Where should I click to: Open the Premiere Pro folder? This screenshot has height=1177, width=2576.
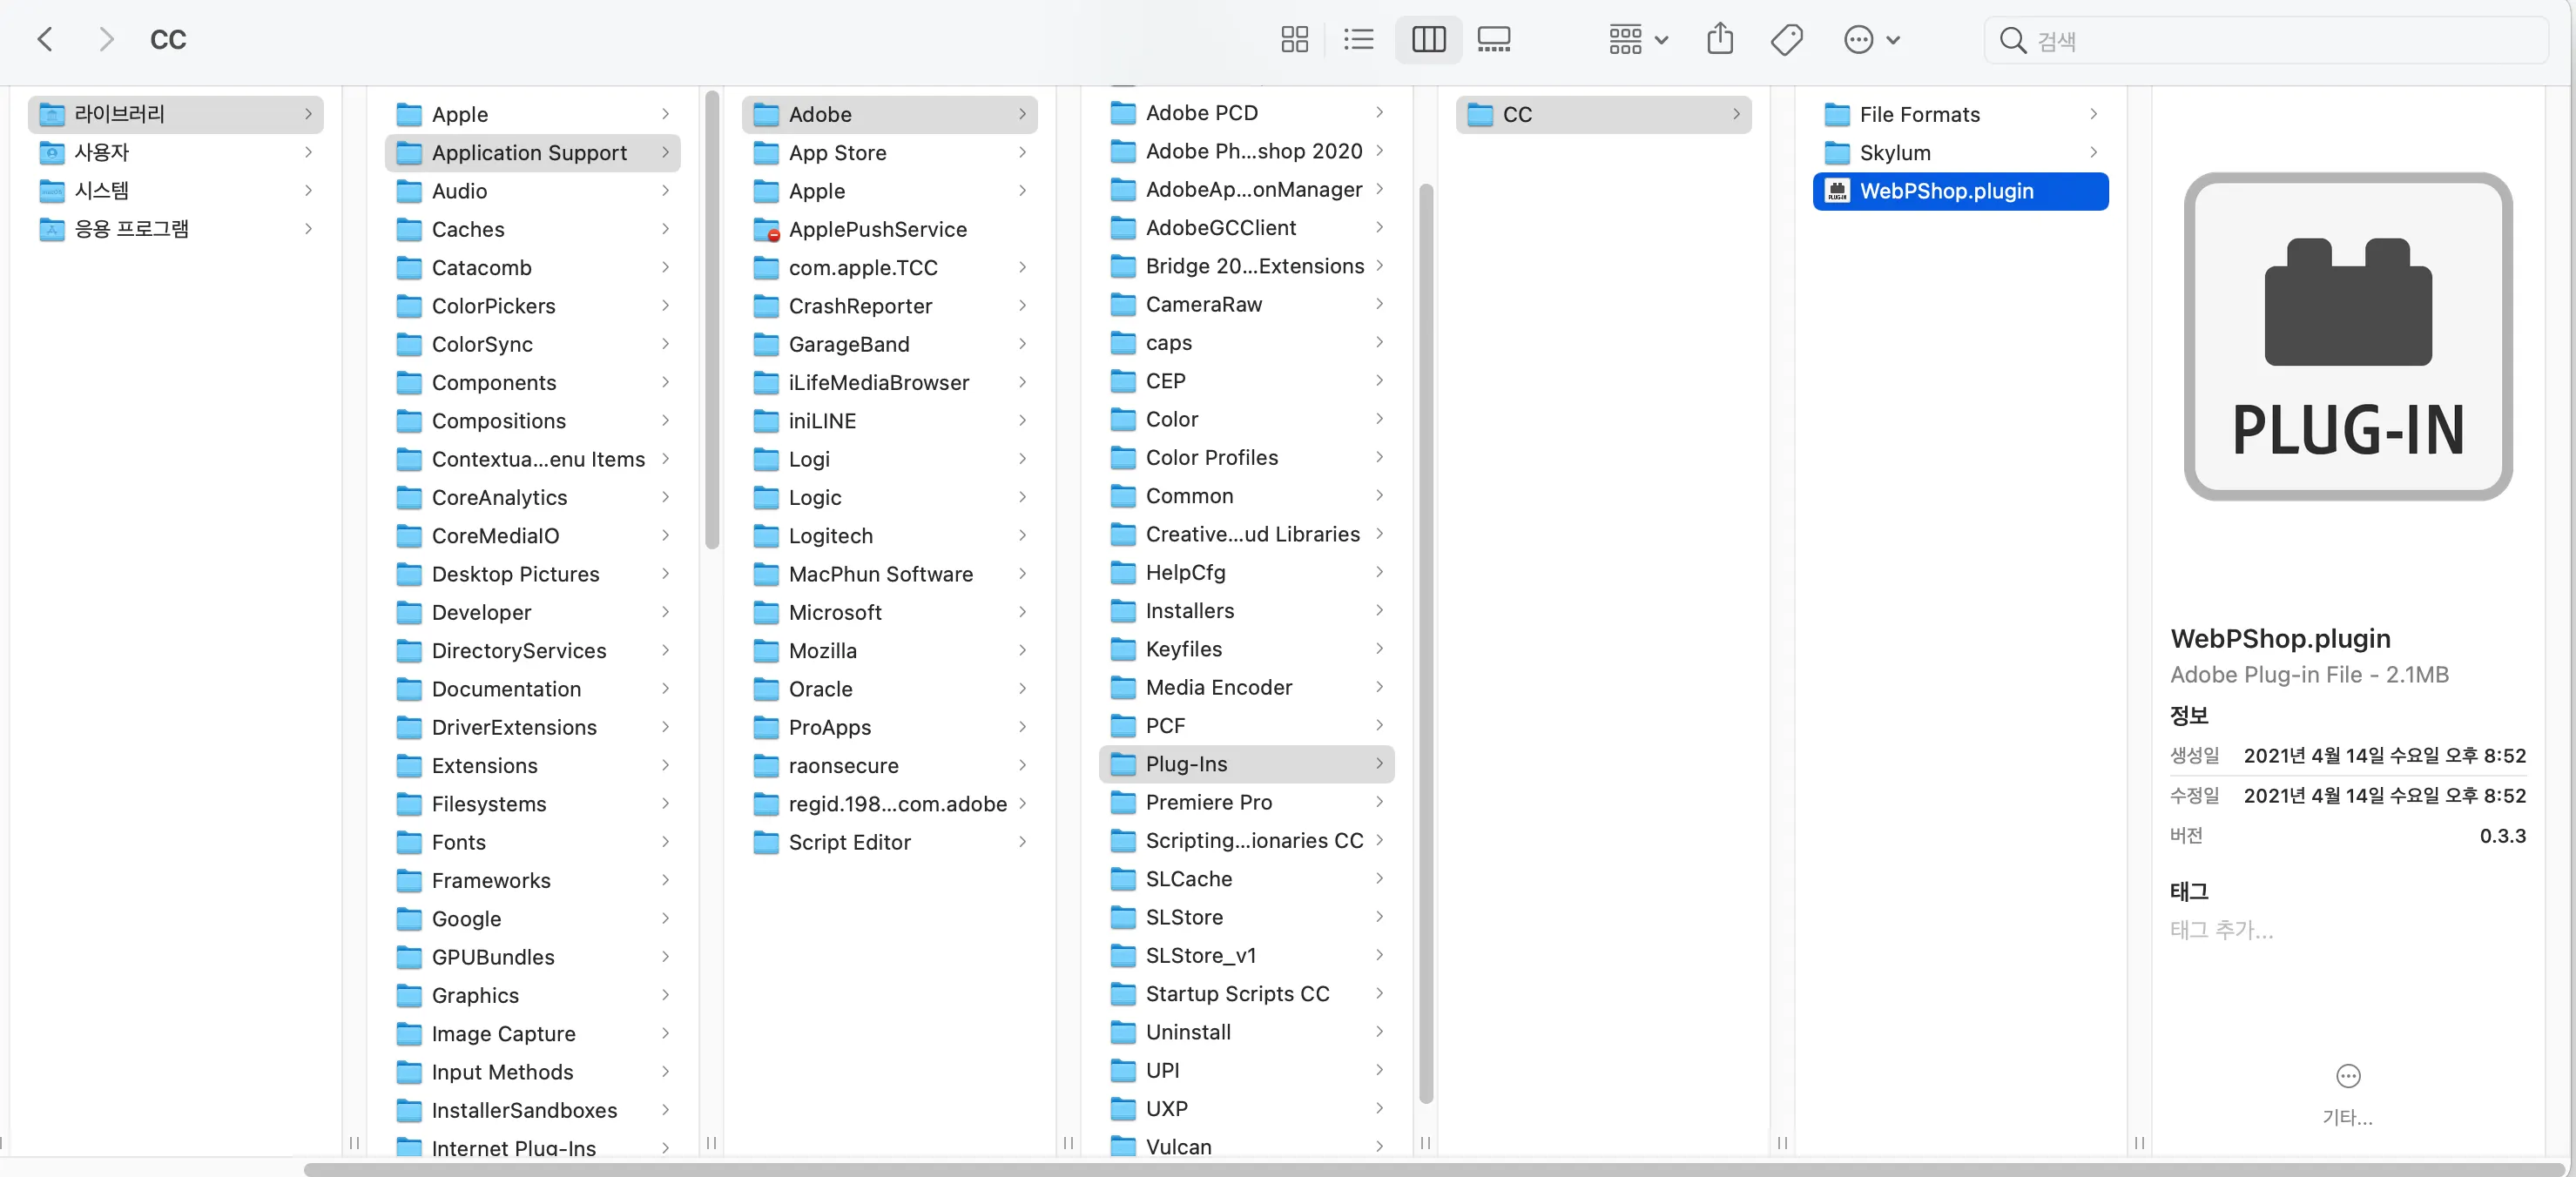point(1208,802)
